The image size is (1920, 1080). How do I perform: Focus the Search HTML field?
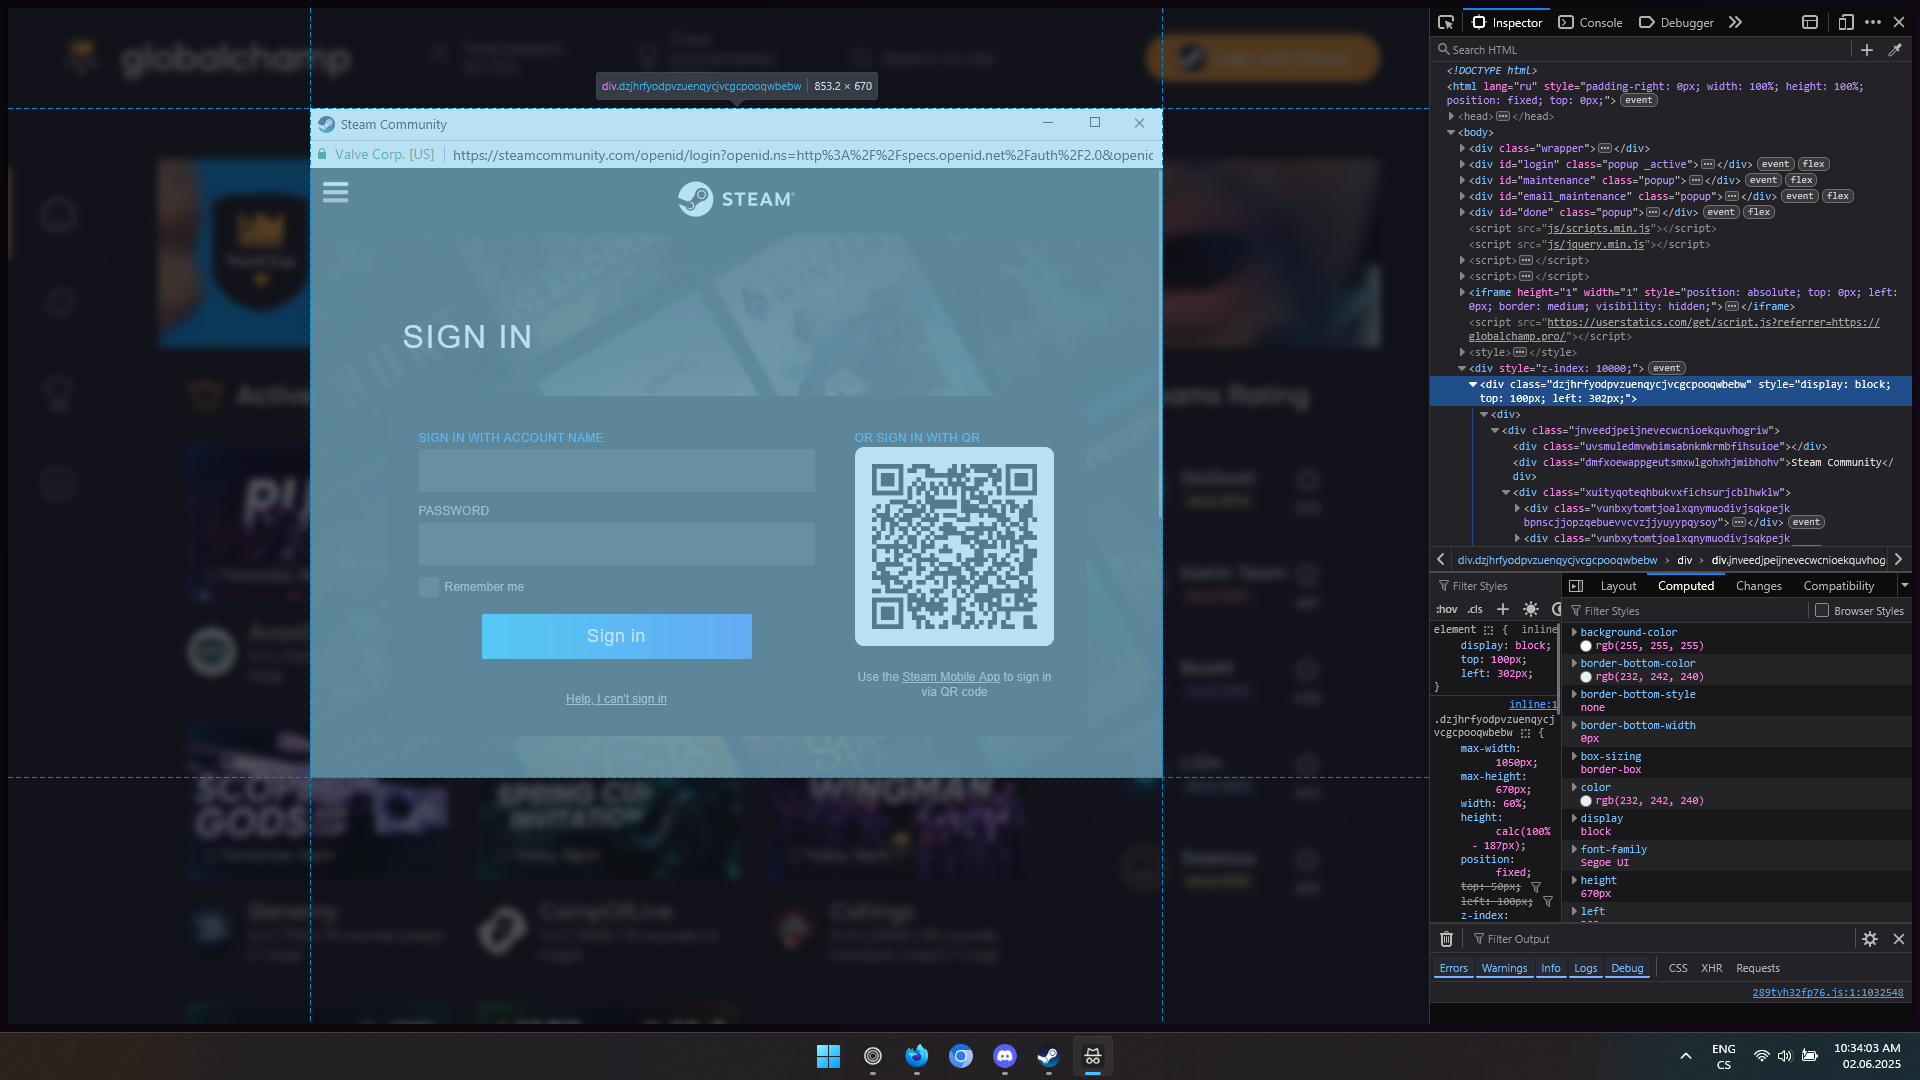pos(1640,49)
